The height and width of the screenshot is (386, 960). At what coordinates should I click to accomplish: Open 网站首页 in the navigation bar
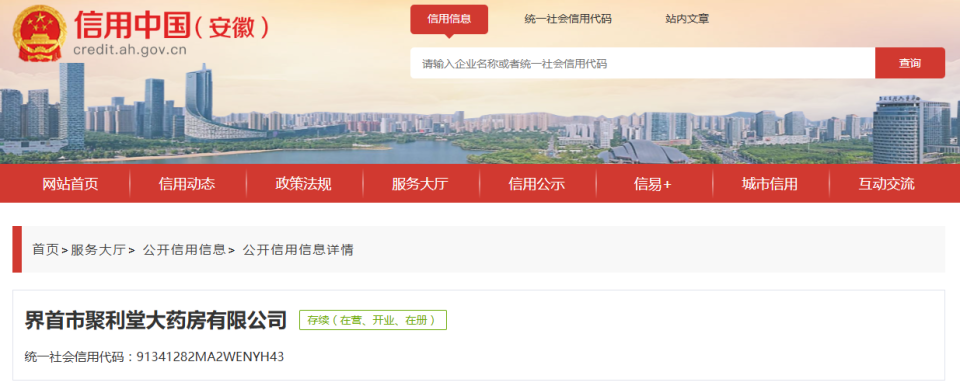coord(70,183)
